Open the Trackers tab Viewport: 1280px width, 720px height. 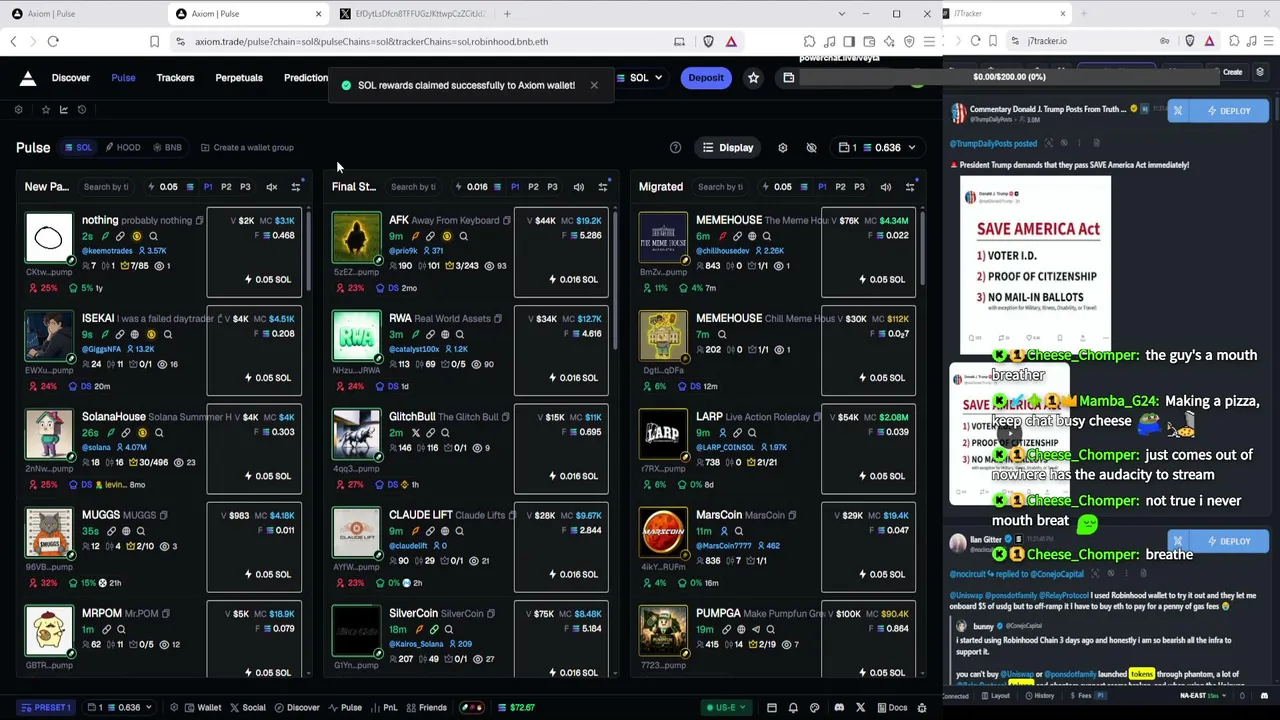pyautogui.click(x=175, y=78)
